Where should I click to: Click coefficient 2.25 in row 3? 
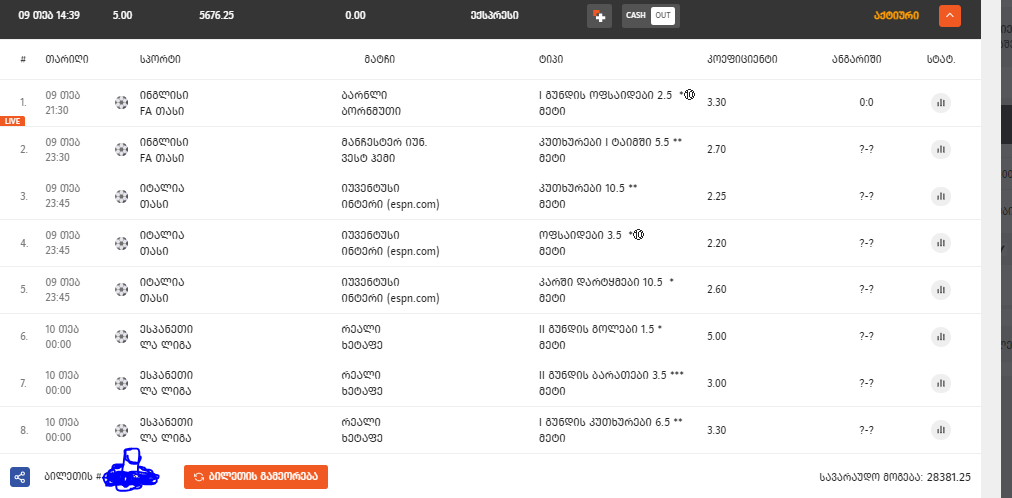(x=717, y=196)
